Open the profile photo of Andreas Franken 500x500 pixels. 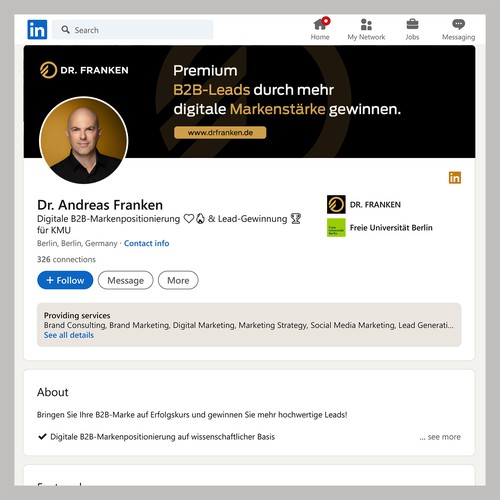[x=83, y=140]
